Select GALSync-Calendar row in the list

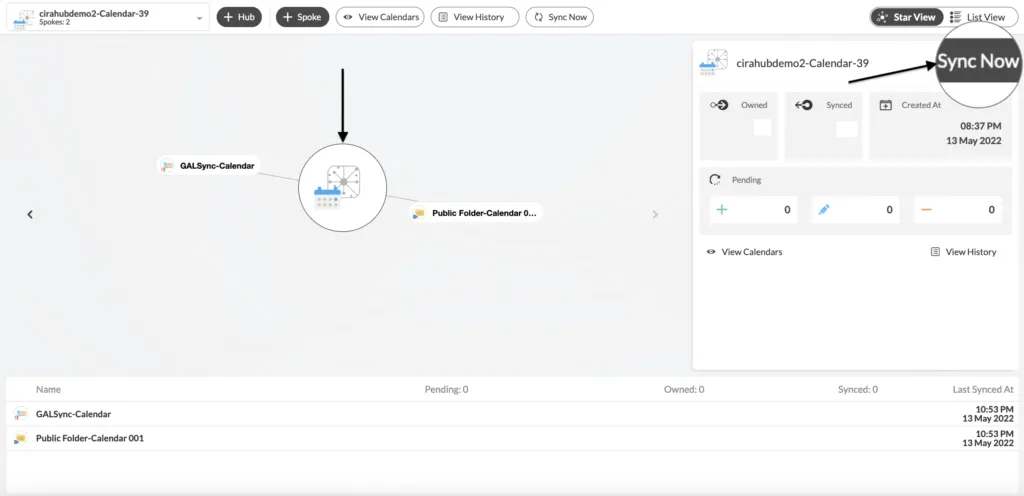(512, 414)
